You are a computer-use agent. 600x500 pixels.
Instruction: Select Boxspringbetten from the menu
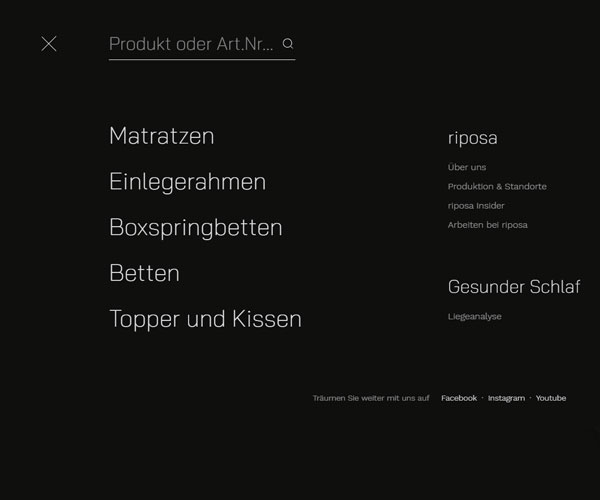pos(195,228)
